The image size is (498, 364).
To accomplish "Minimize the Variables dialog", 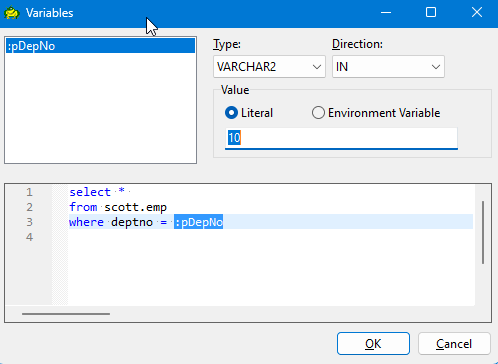I will pos(386,13).
